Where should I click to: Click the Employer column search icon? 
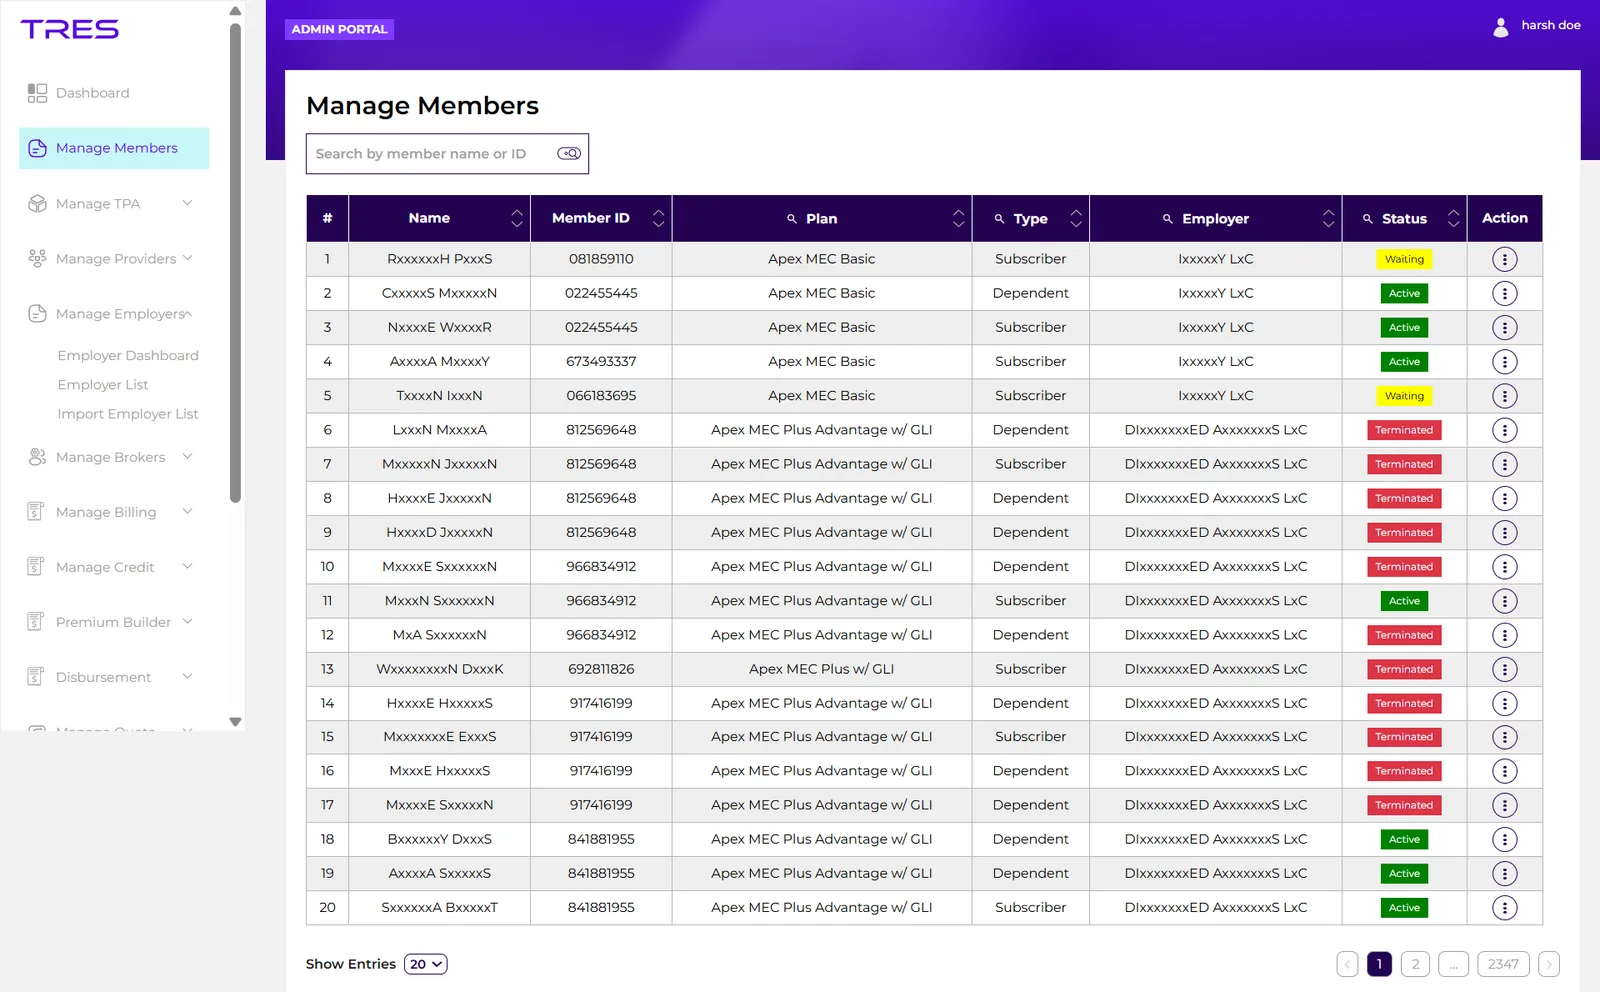(x=1167, y=219)
